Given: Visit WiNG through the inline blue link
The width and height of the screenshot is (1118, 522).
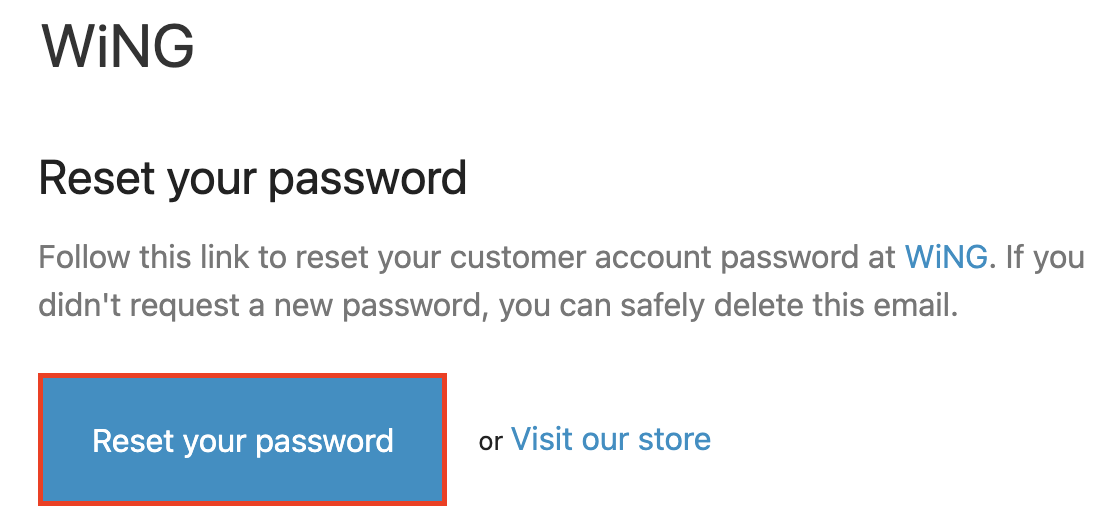Looking at the screenshot, I should [945, 257].
